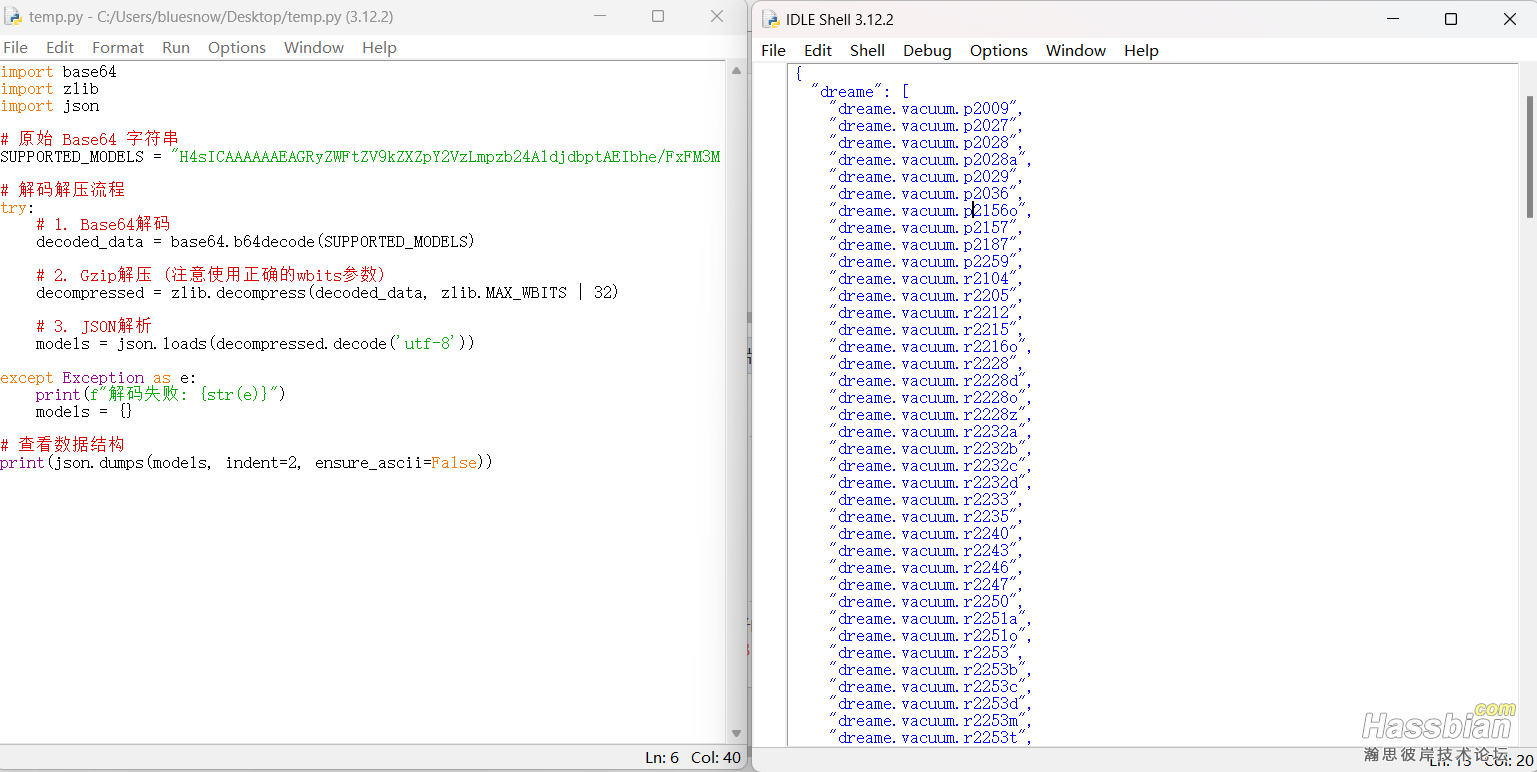Click the 'models = {}' line

point(84,412)
